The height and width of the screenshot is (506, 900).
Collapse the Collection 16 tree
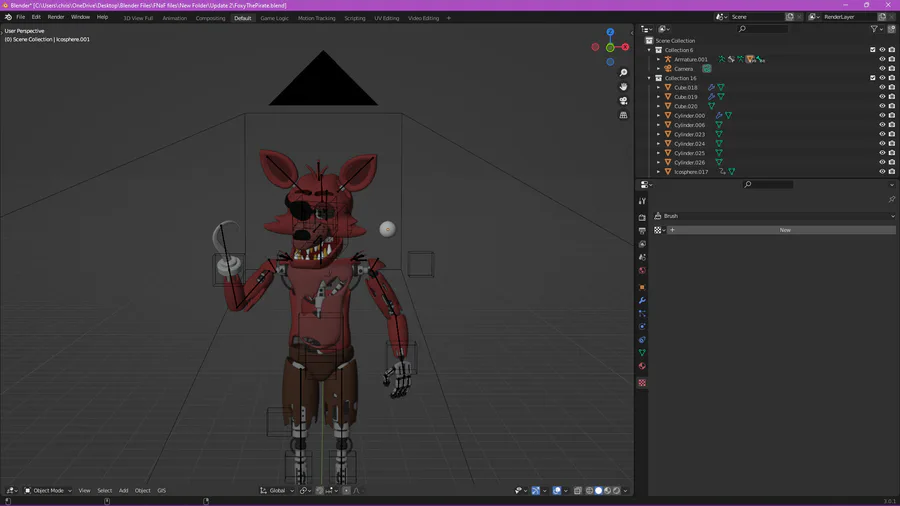(x=649, y=78)
